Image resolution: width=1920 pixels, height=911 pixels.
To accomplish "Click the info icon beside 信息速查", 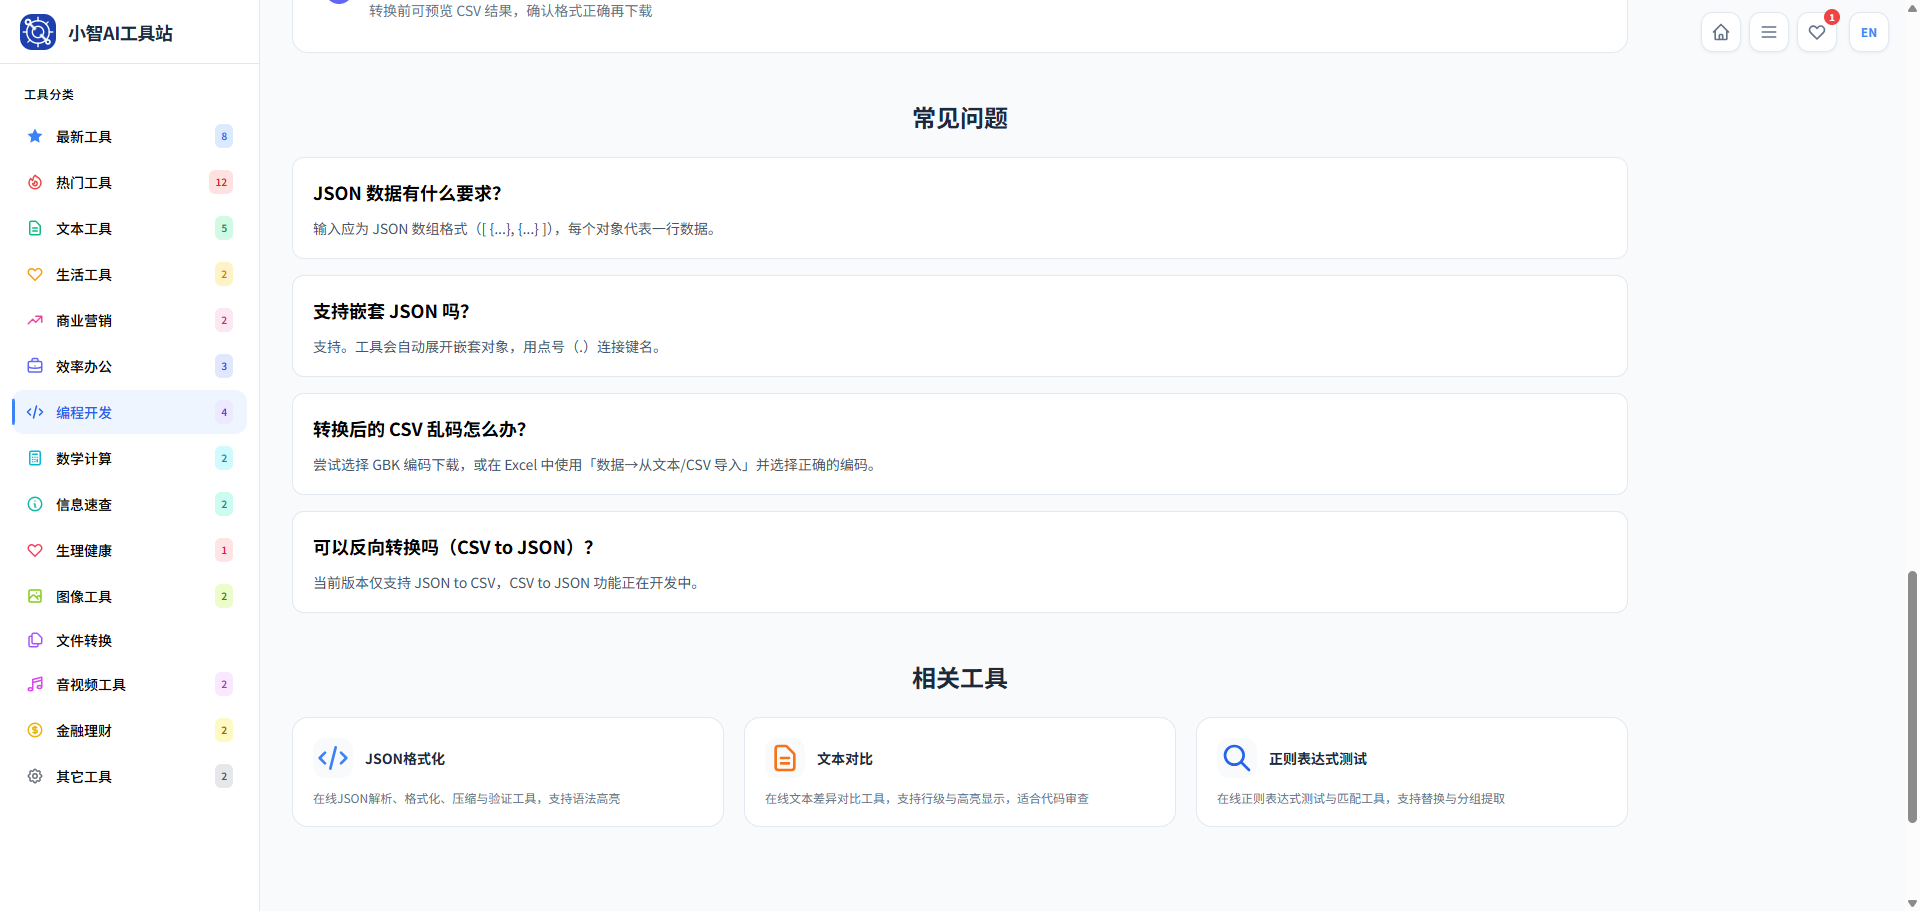I will coord(35,504).
